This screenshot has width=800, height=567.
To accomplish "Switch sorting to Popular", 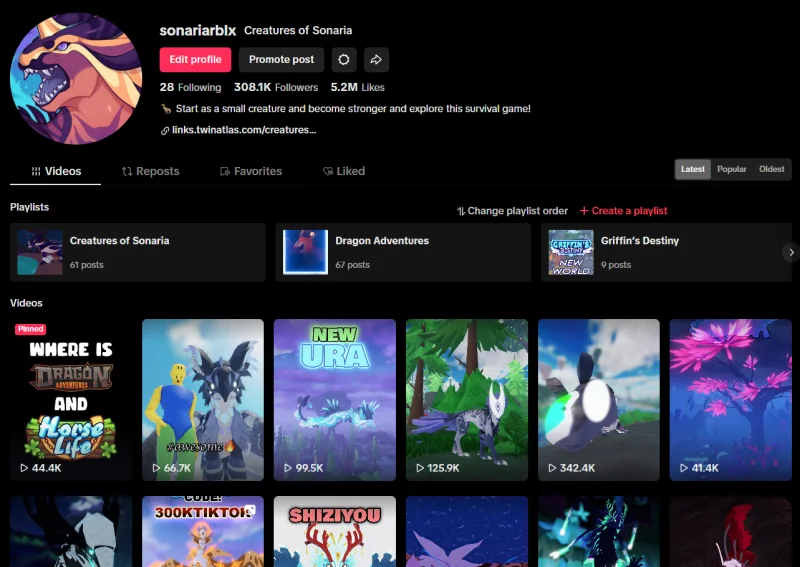I will click(x=732, y=169).
